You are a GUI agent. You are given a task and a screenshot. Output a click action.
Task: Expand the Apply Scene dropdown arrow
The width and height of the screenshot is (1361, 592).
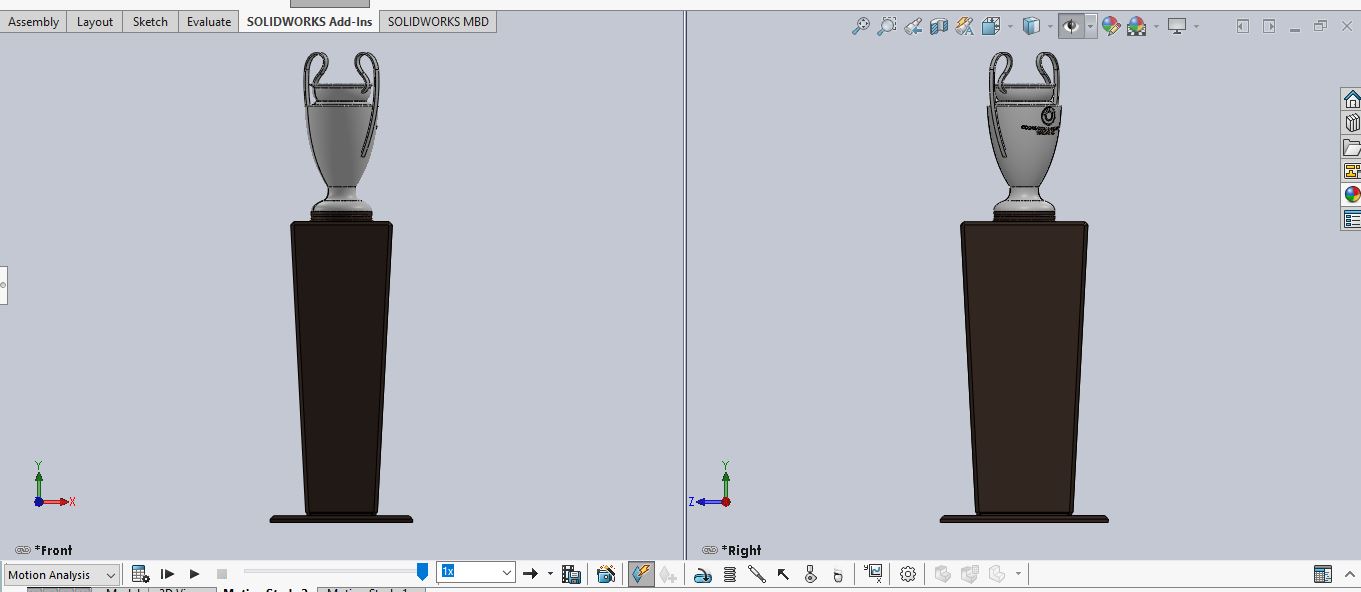[x=1156, y=26]
